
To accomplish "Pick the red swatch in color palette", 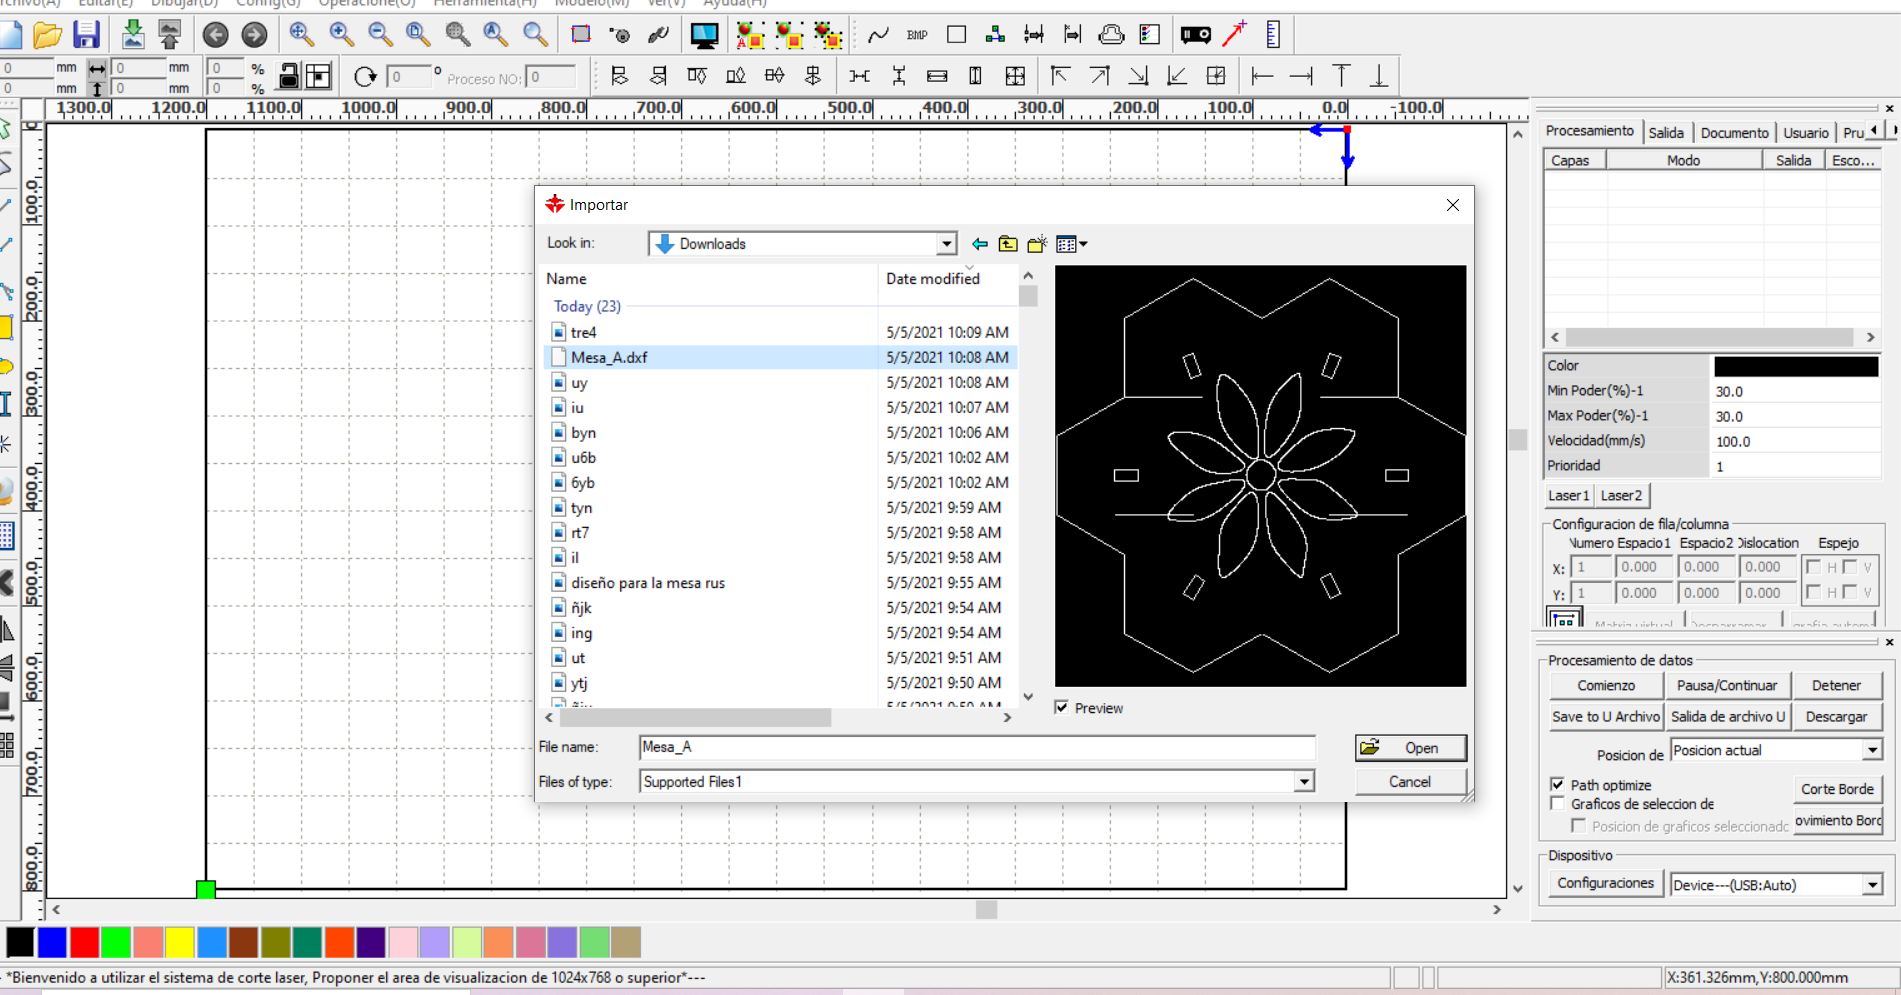I will click(84, 942).
